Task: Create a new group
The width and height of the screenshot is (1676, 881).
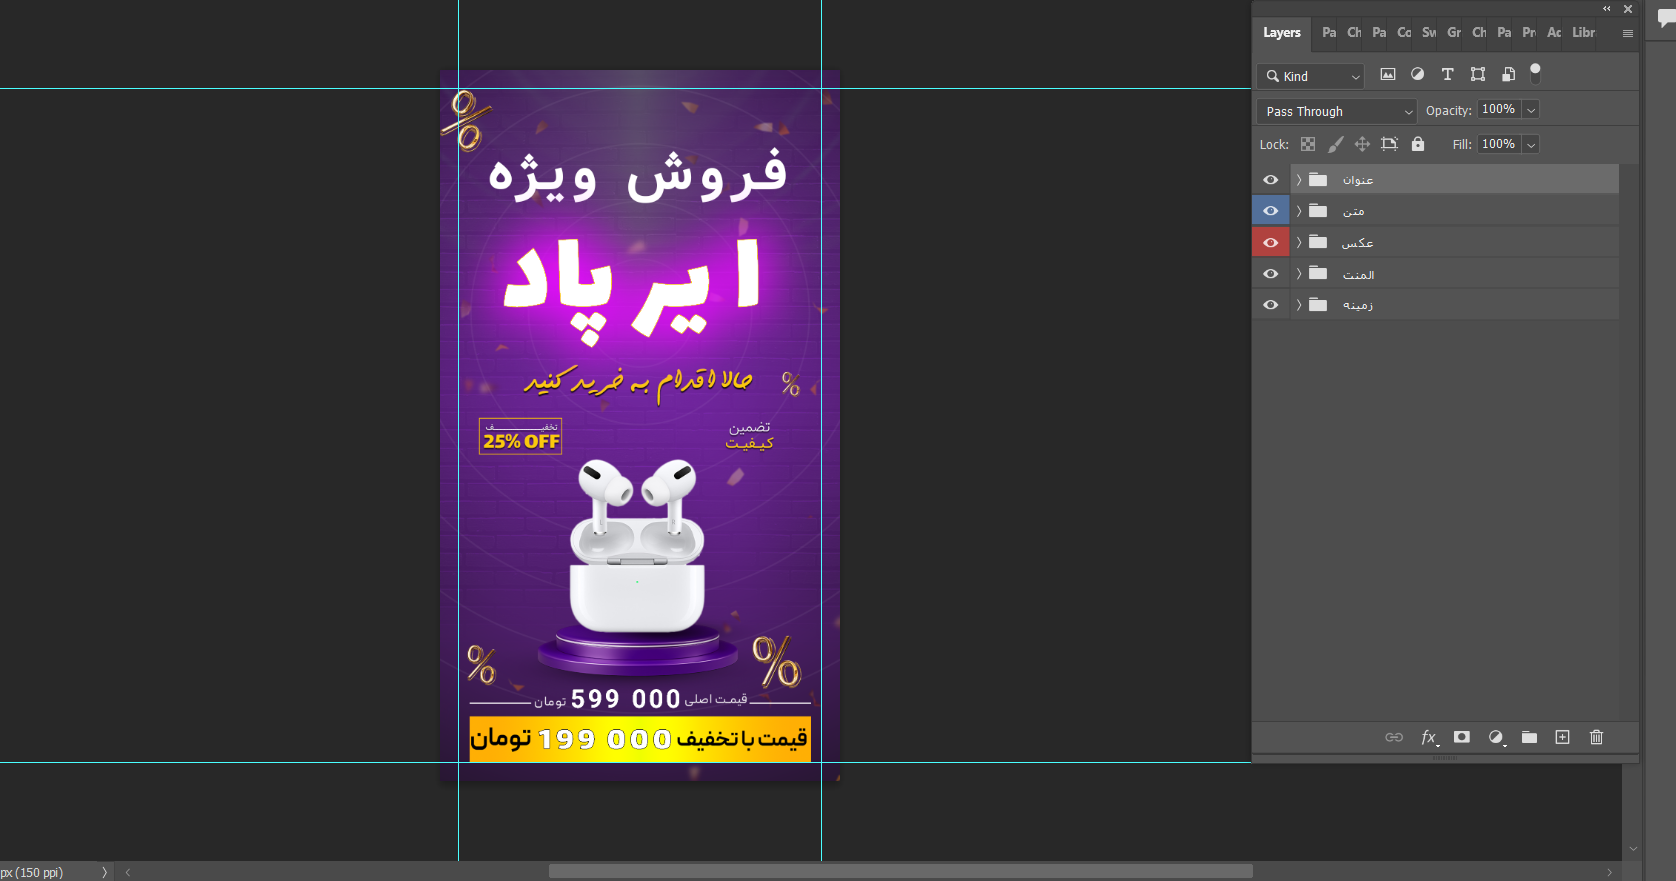Action: (1529, 737)
